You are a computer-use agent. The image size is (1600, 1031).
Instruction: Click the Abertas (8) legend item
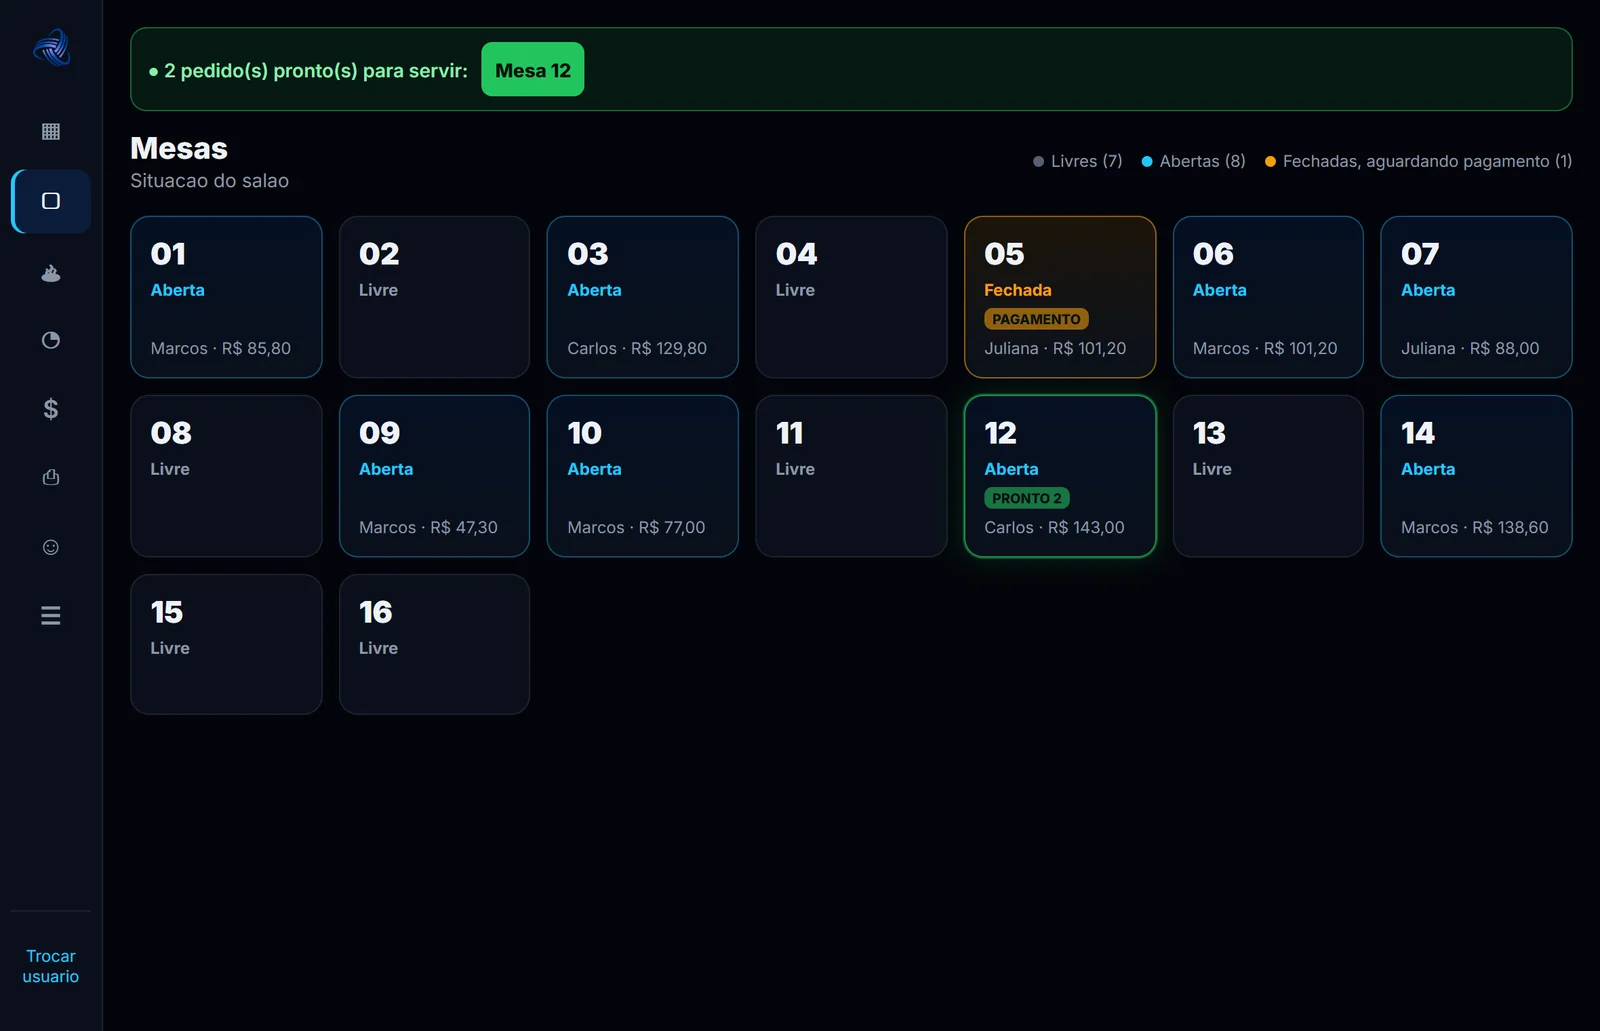point(1193,161)
